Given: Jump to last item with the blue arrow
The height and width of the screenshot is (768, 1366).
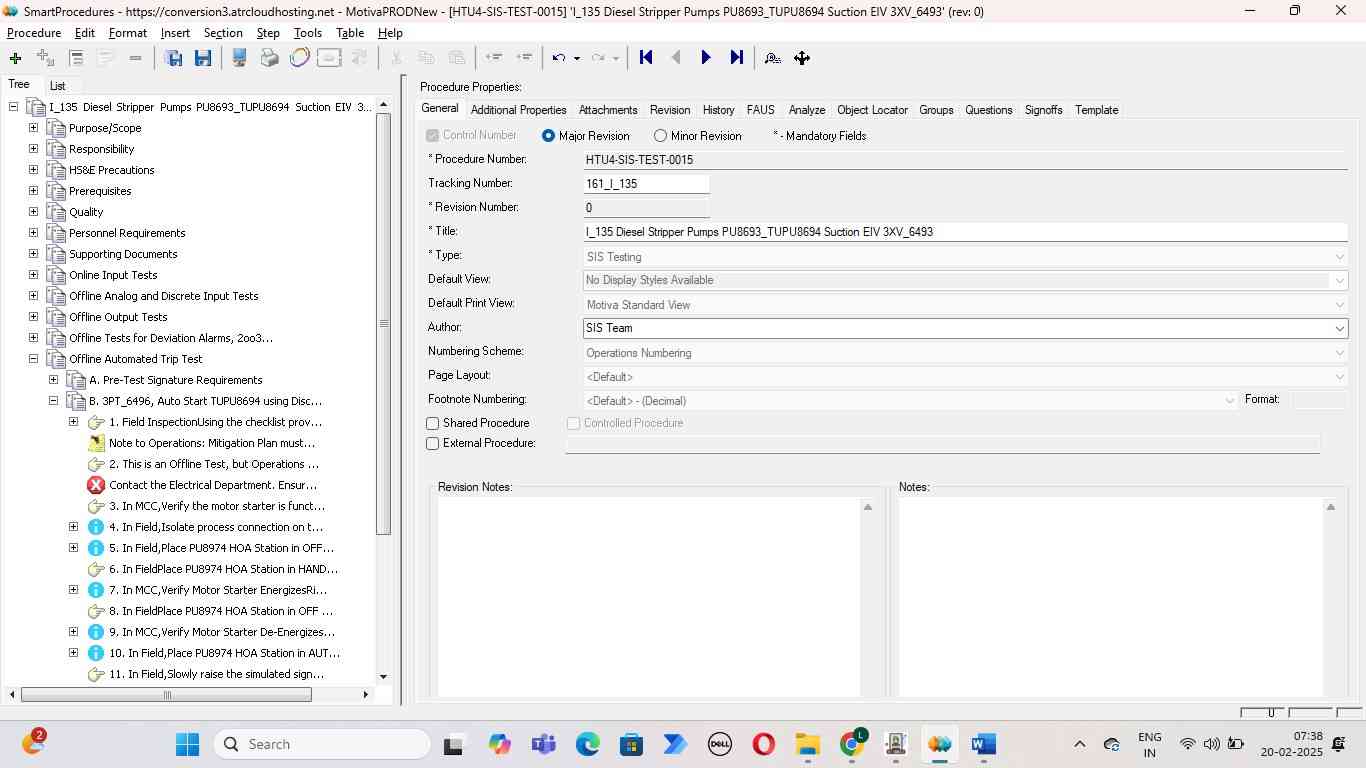Looking at the screenshot, I should [737, 58].
